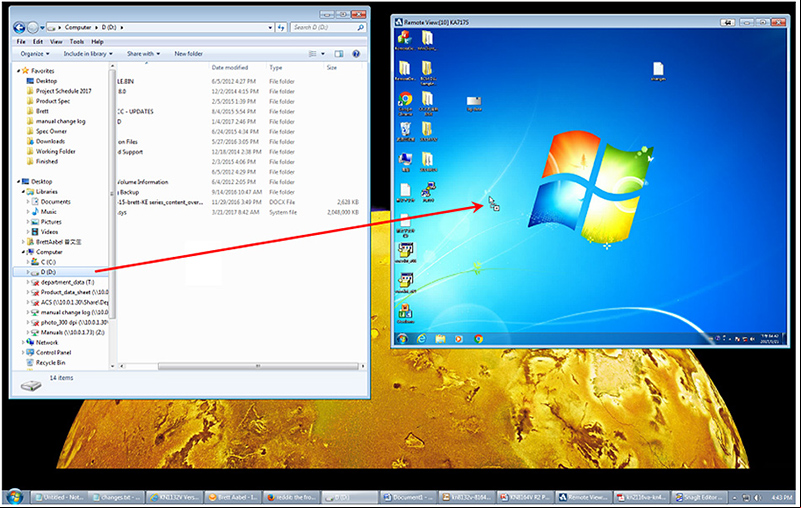Select drive C (C:) in tree

tap(48, 262)
